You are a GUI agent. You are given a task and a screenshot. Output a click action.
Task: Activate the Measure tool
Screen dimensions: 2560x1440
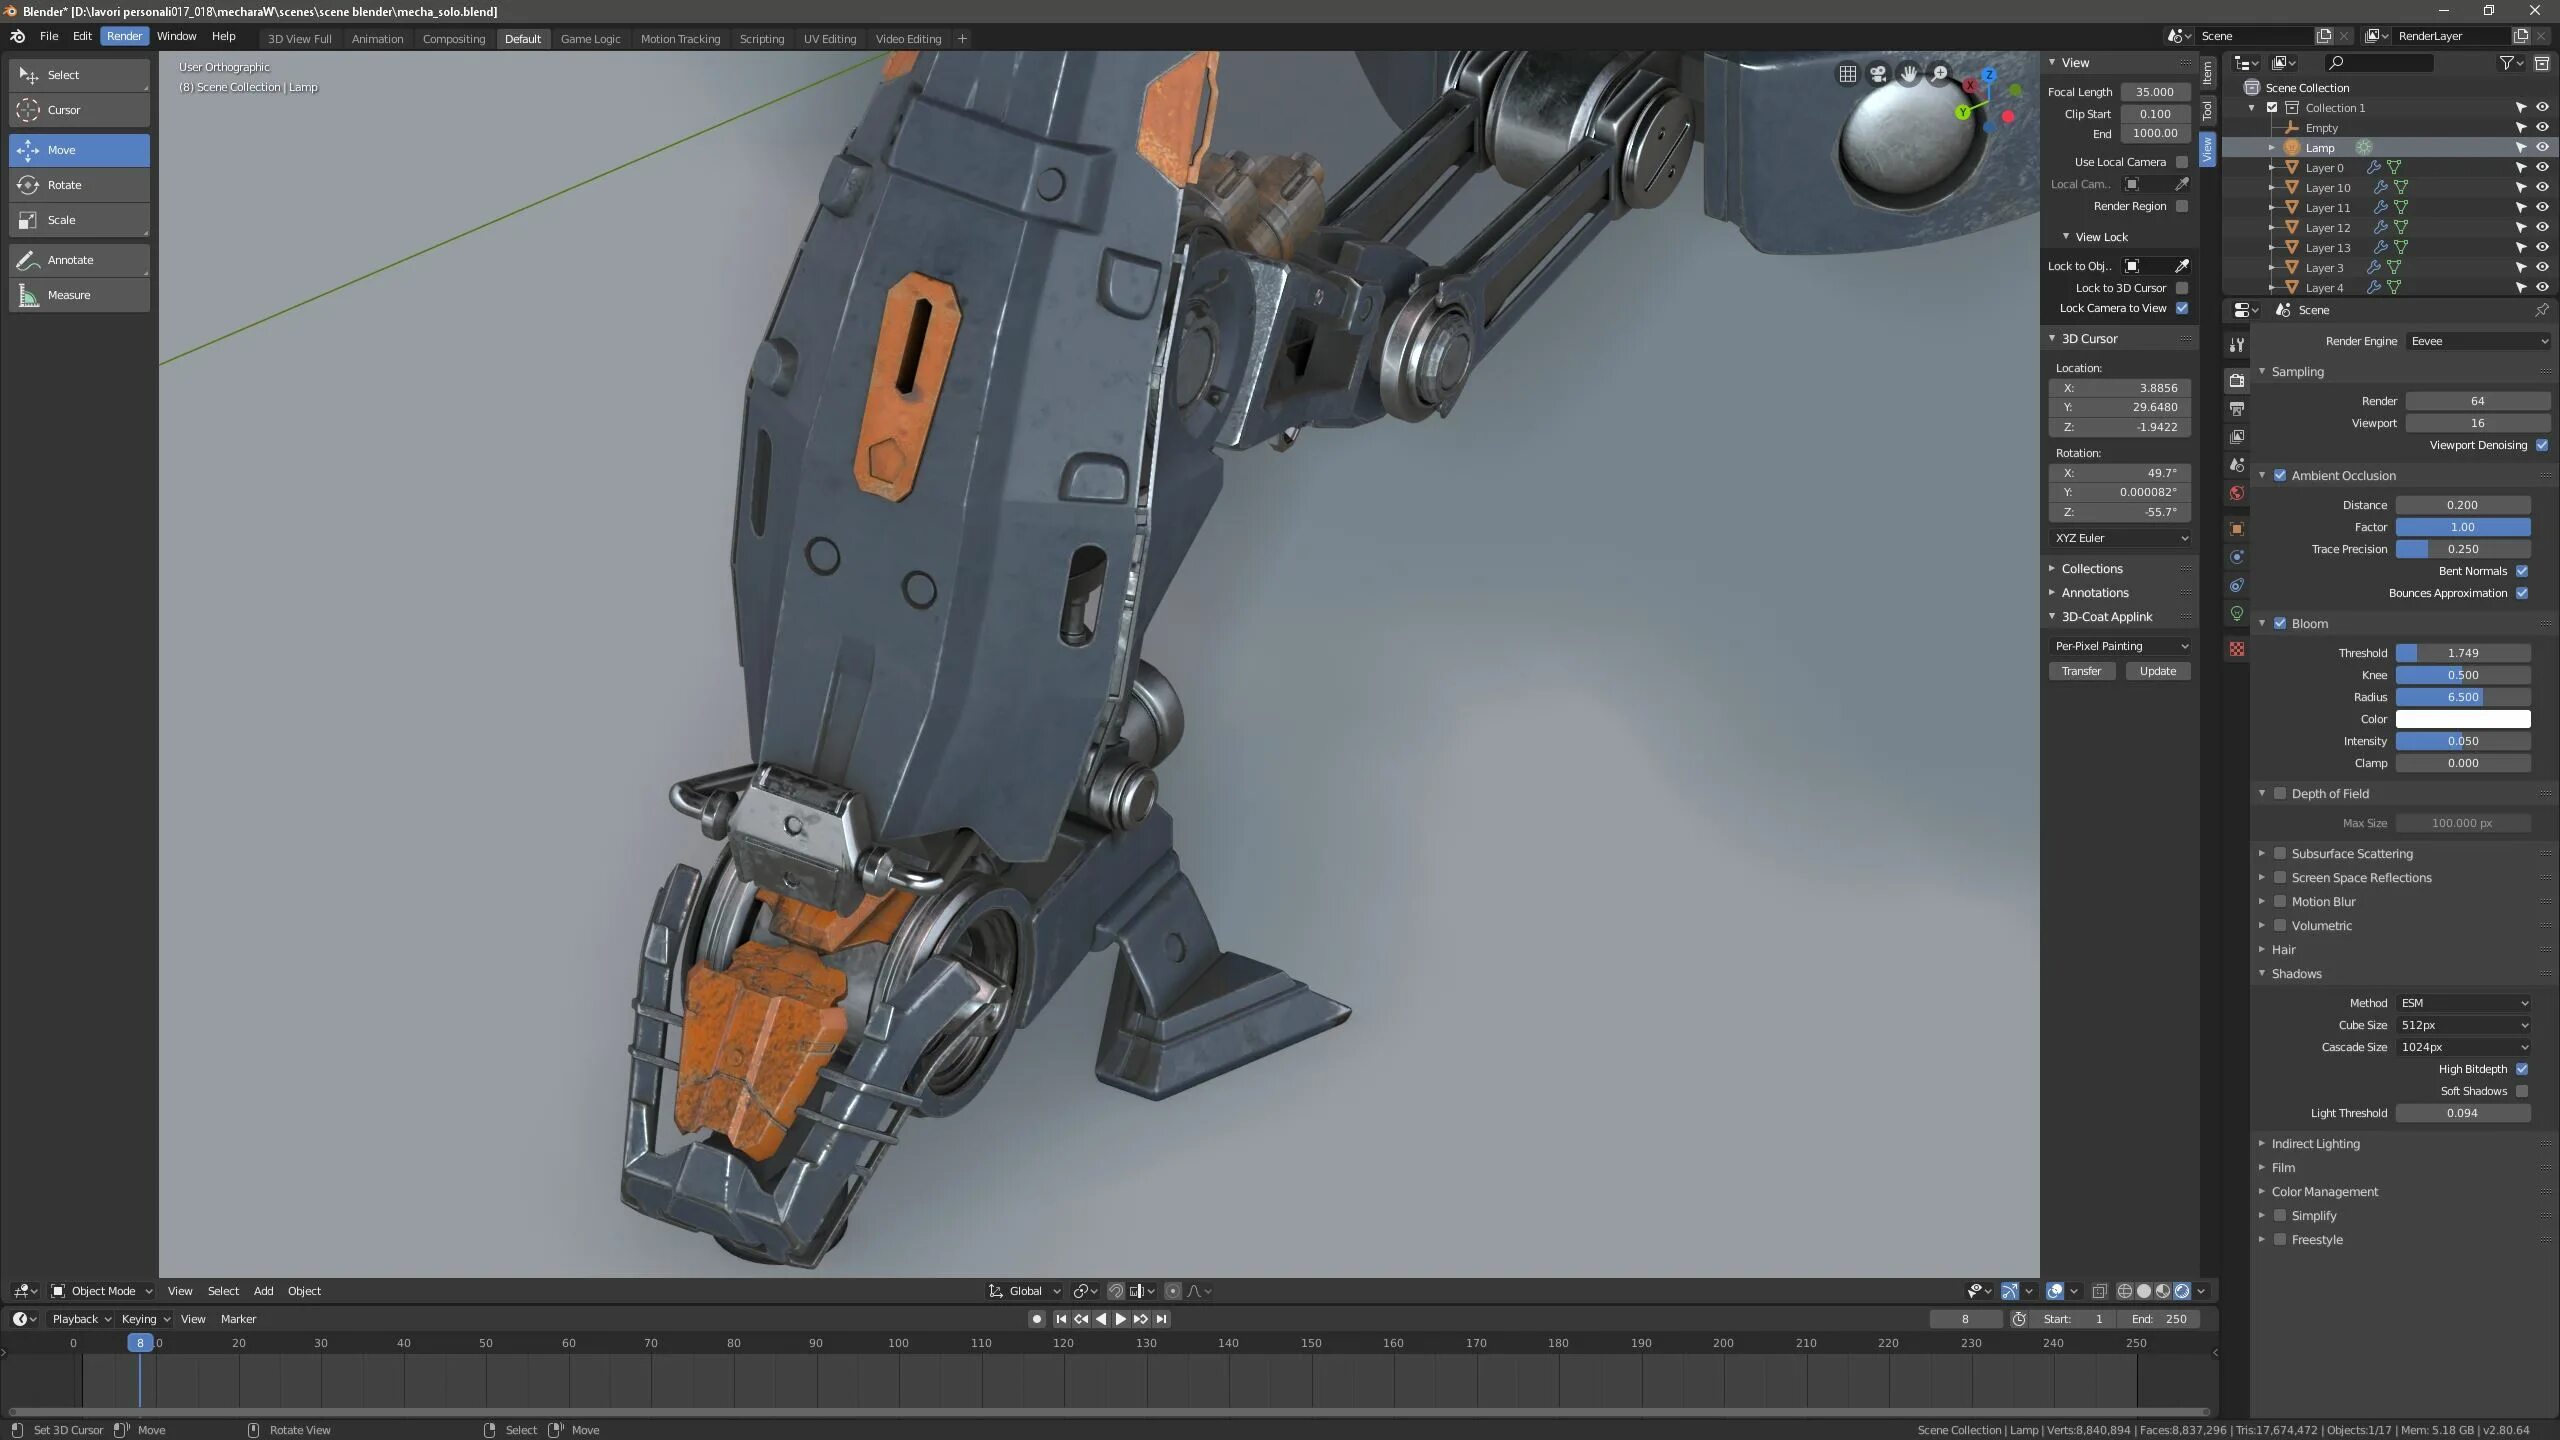79,295
